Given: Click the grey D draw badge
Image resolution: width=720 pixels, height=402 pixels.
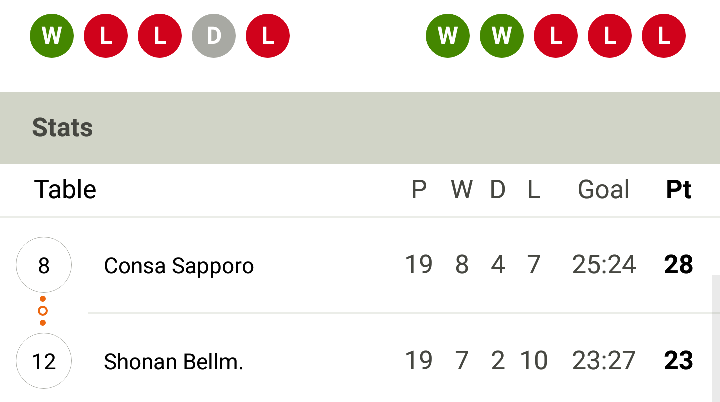Looking at the screenshot, I should (x=214, y=36).
